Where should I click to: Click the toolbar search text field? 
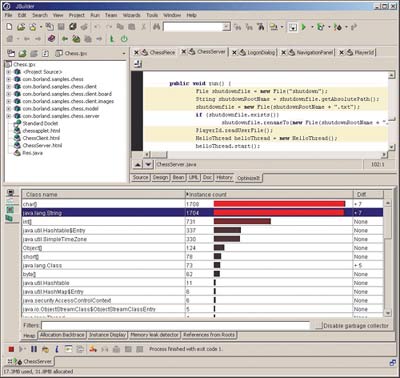coord(193,27)
